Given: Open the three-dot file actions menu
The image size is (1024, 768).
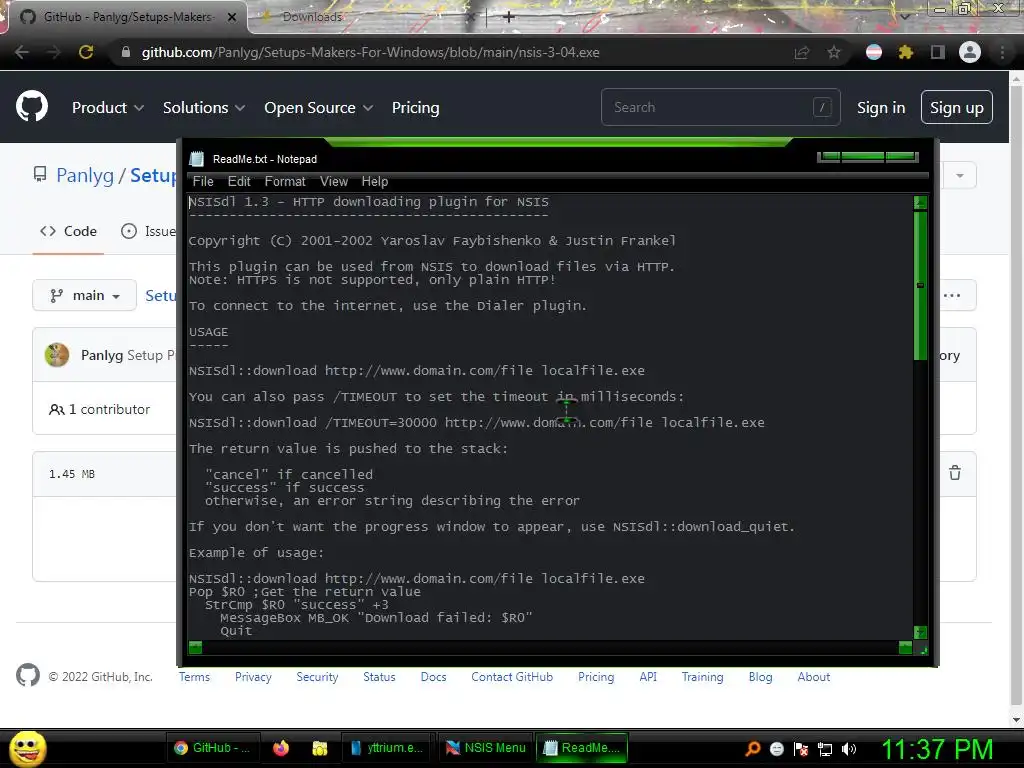Looking at the screenshot, I should 952,295.
